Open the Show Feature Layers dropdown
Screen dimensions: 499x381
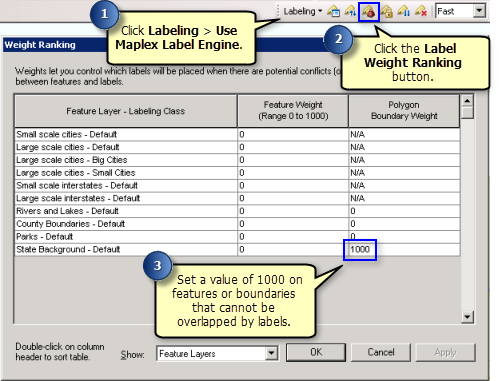point(272,353)
